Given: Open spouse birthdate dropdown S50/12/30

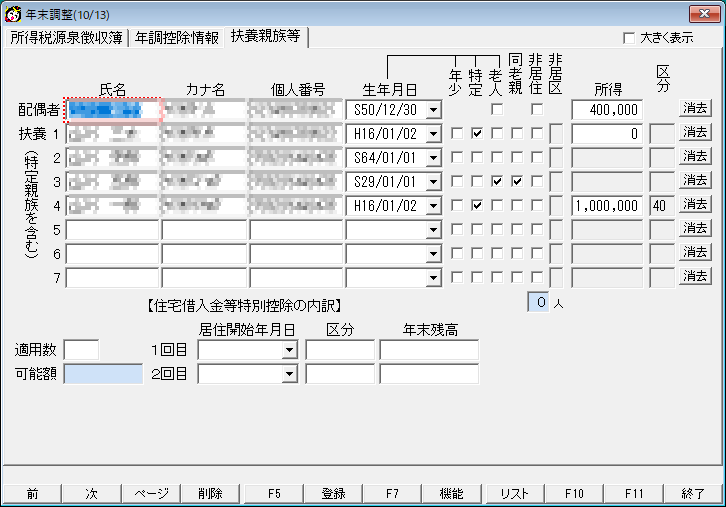Looking at the screenshot, I should click(433, 109).
